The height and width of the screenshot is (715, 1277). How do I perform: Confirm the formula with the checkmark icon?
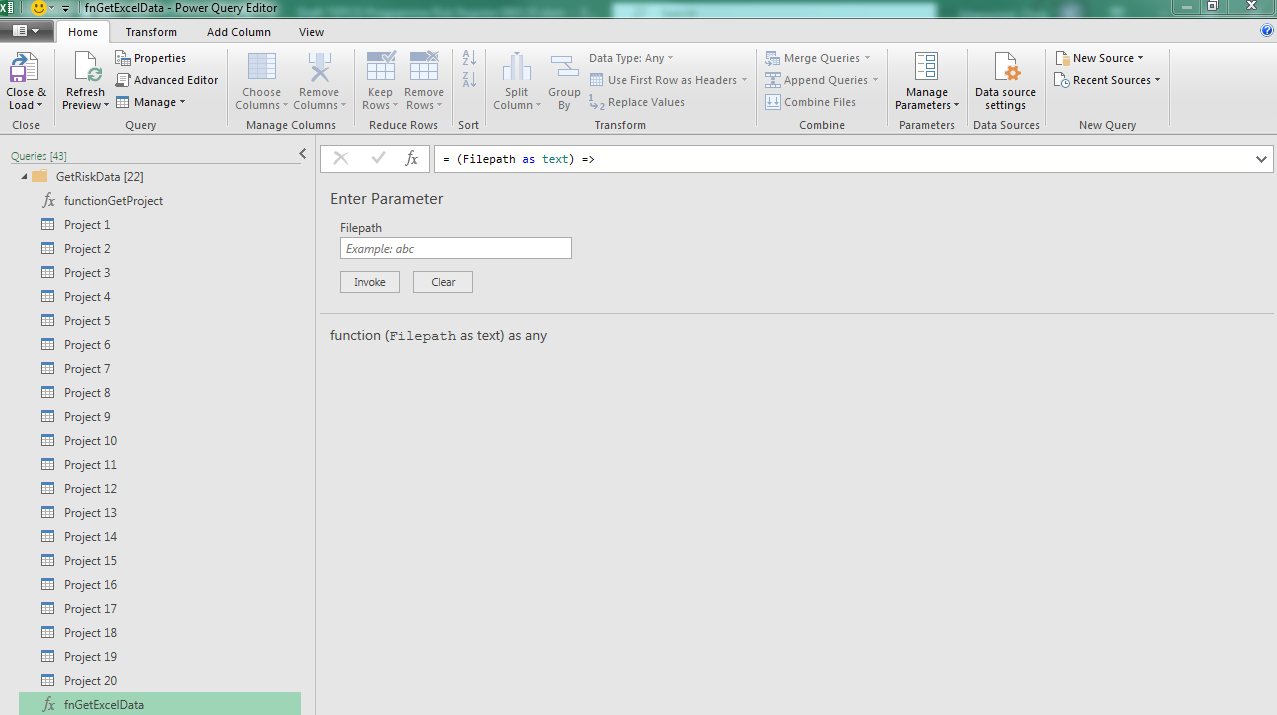tap(378, 159)
